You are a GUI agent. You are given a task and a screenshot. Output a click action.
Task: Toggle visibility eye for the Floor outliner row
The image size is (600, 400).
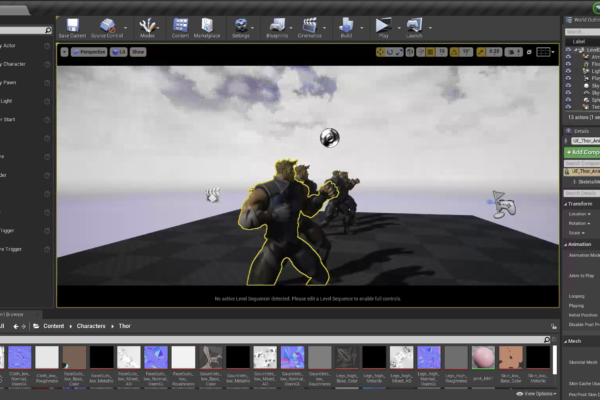click(568, 64)
